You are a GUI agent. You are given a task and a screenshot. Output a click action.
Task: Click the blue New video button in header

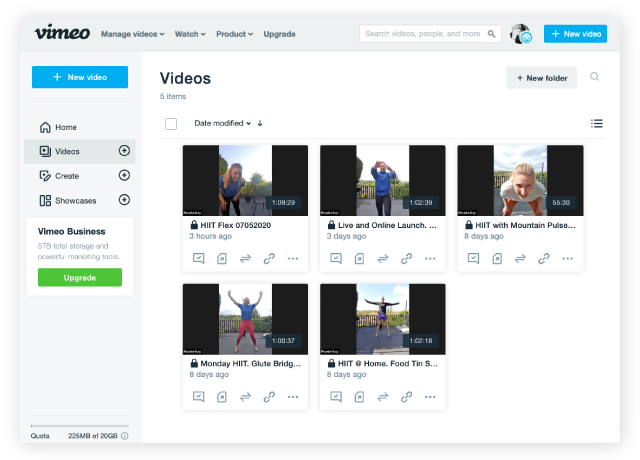pos(575,33)
